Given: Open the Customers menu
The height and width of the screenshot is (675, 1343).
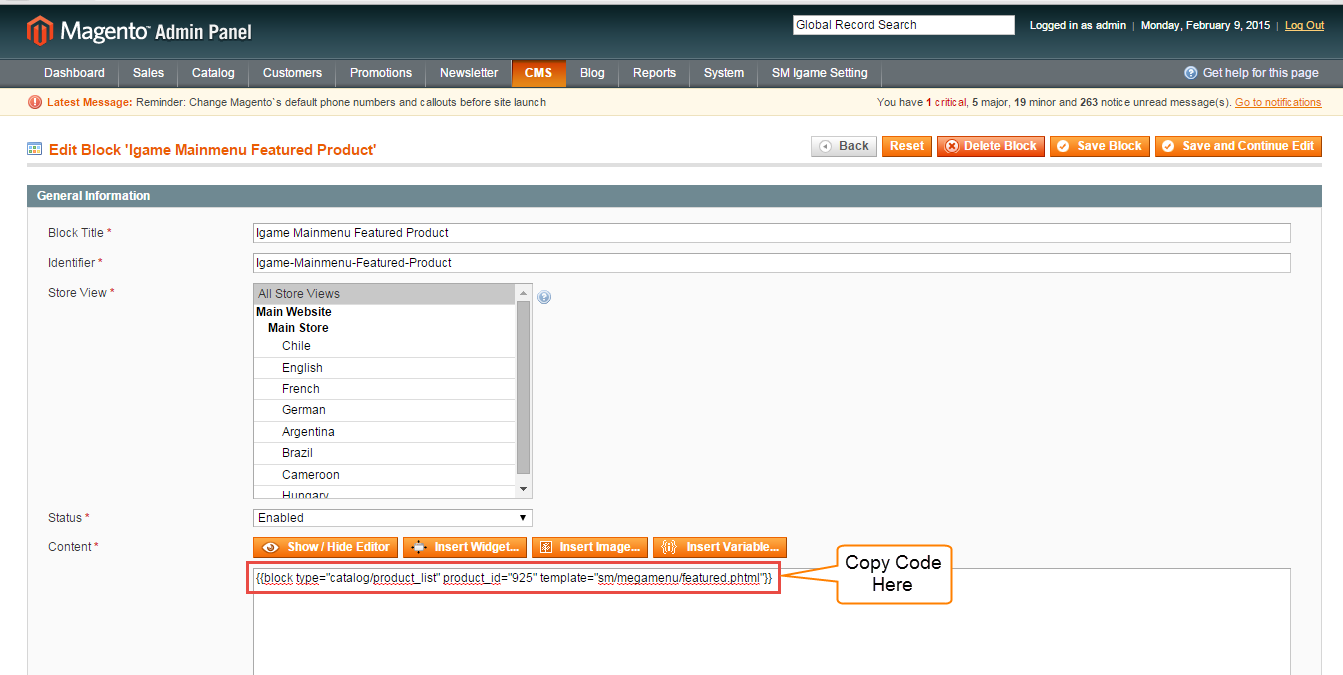Looking at the screenshot, I should click(x=292, y=73).
